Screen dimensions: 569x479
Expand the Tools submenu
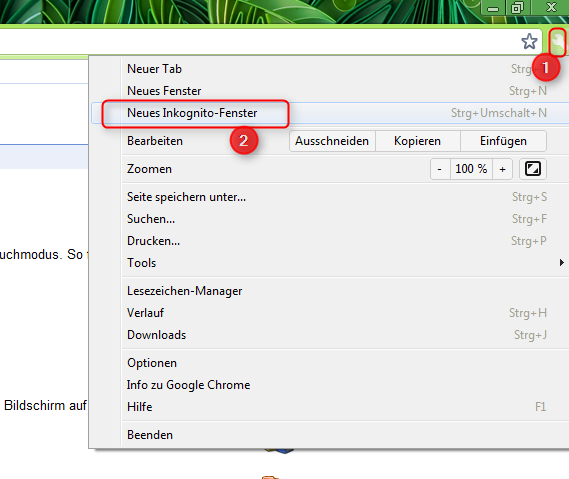(x=330, y=263)
